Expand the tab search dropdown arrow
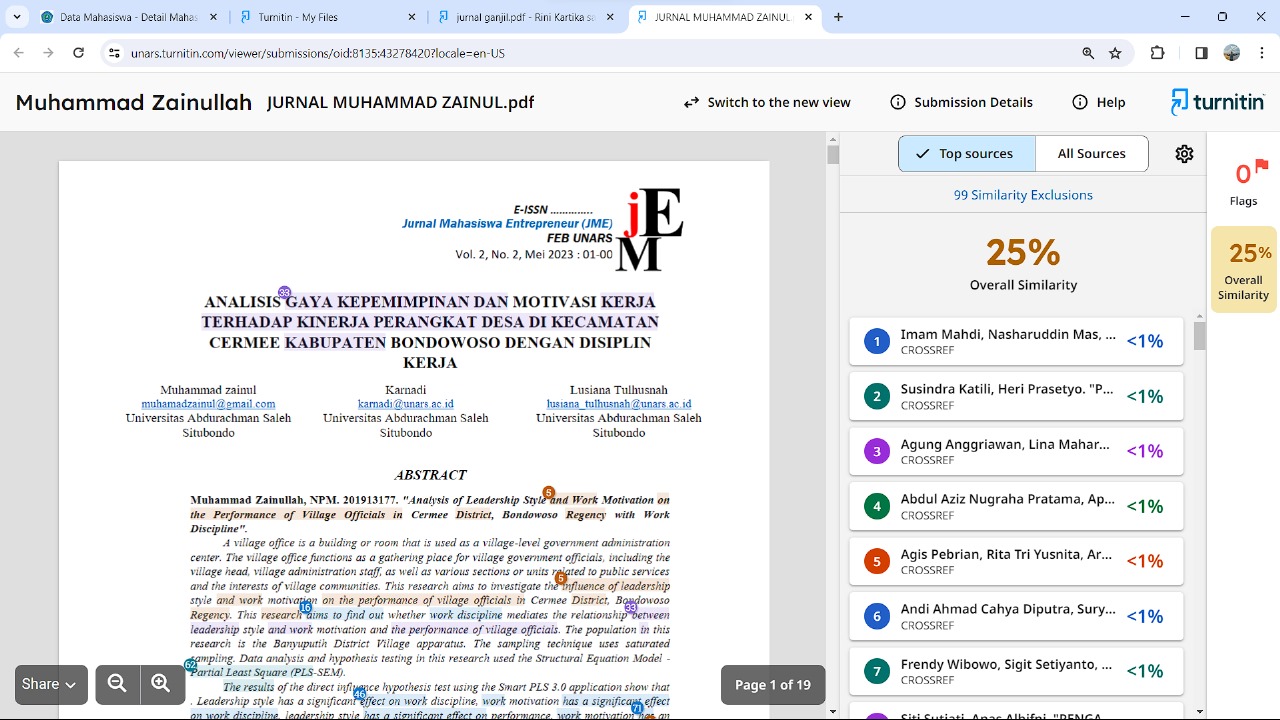 click(x=17, y=17)
